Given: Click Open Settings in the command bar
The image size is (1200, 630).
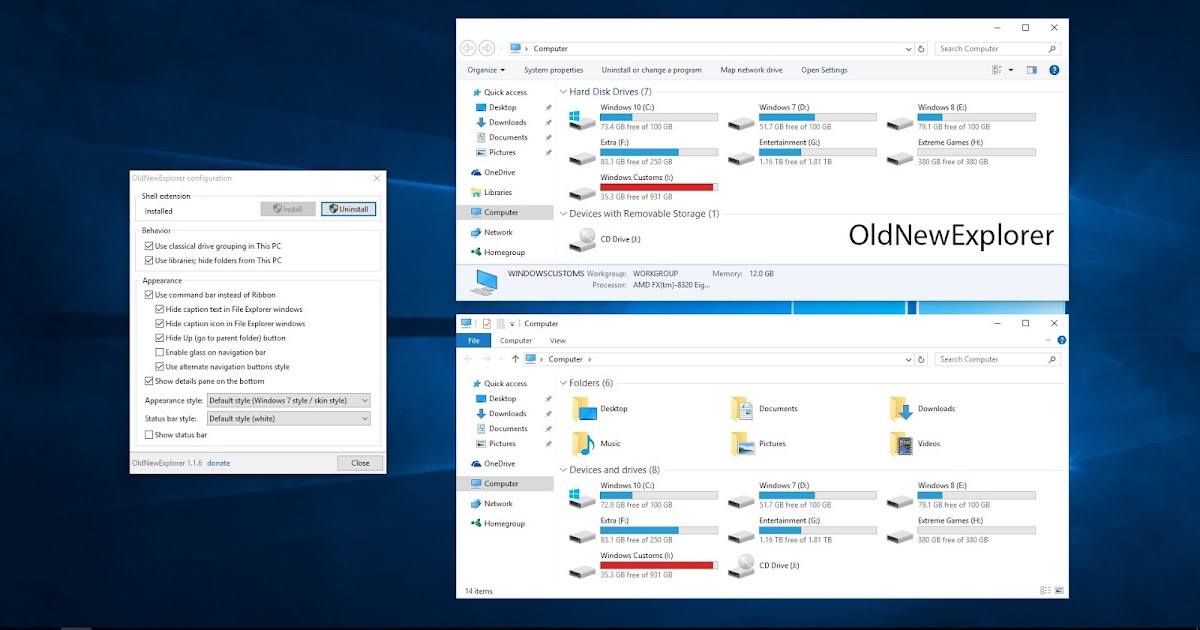Looking at the screenshot, I should click(824, 70).
